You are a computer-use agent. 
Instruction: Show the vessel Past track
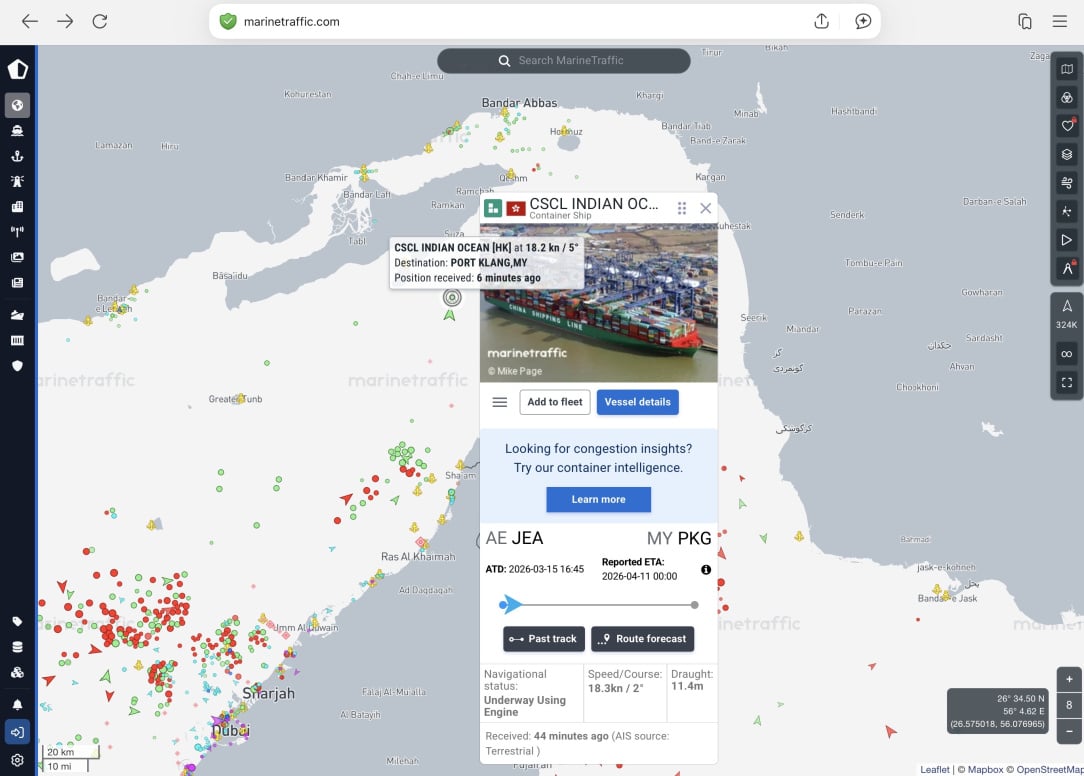coord(543,639)
